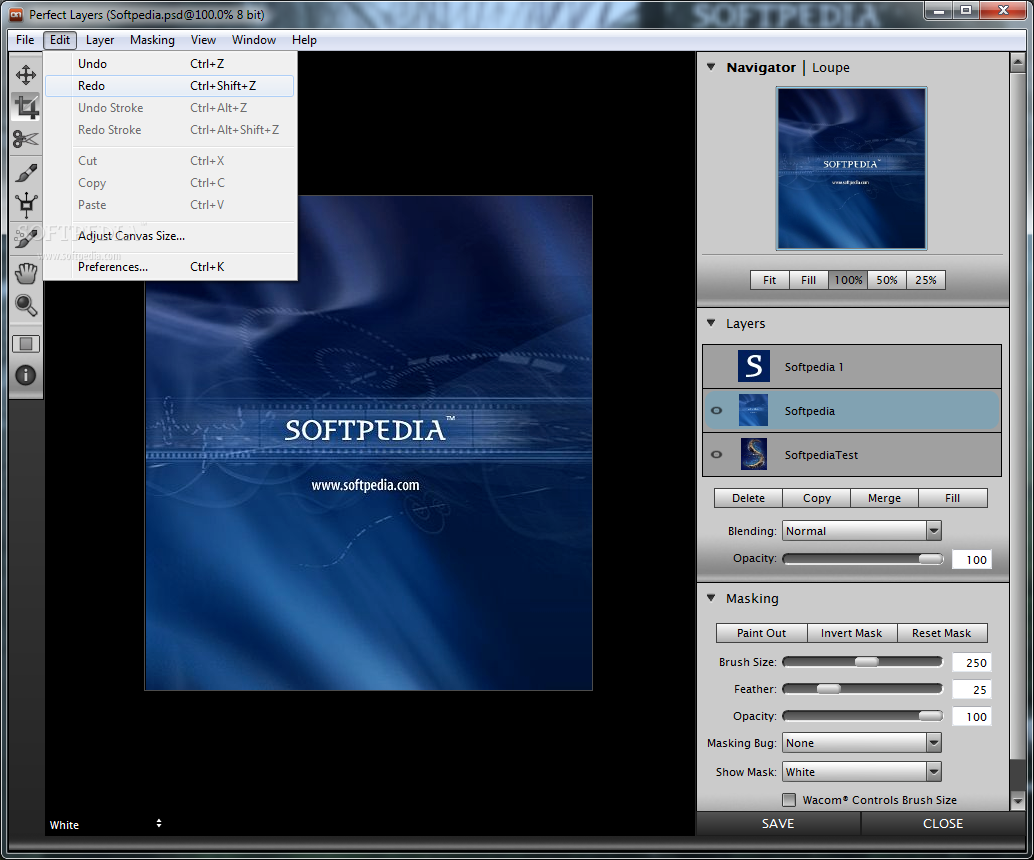The height and width of the screenshot is (860, 1034).
Task: Click the Softpedia 1 layer thumbnail
Action: pos(754,367)
